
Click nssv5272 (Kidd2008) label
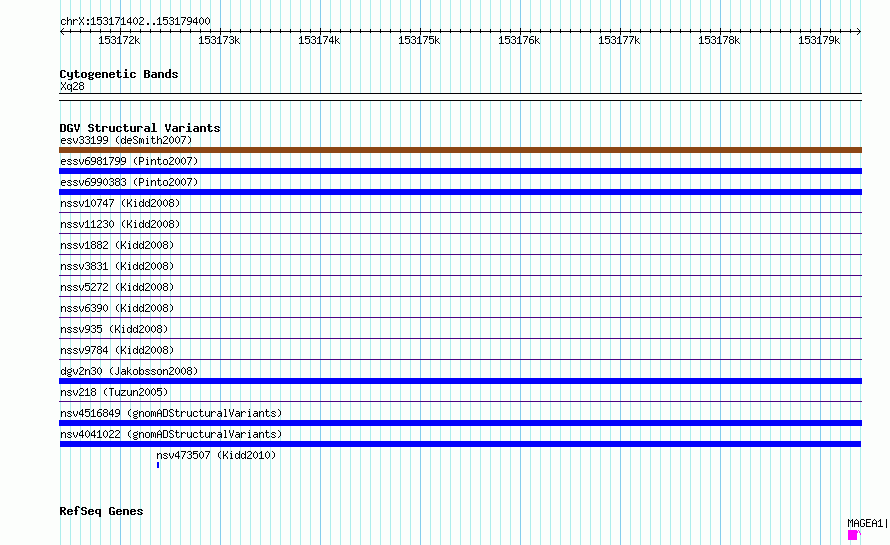pos(117,287)
